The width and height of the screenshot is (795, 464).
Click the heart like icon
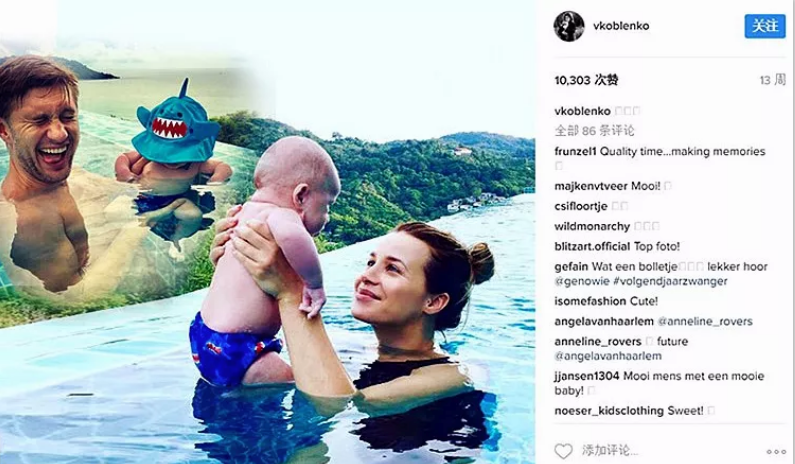point(563,451)
